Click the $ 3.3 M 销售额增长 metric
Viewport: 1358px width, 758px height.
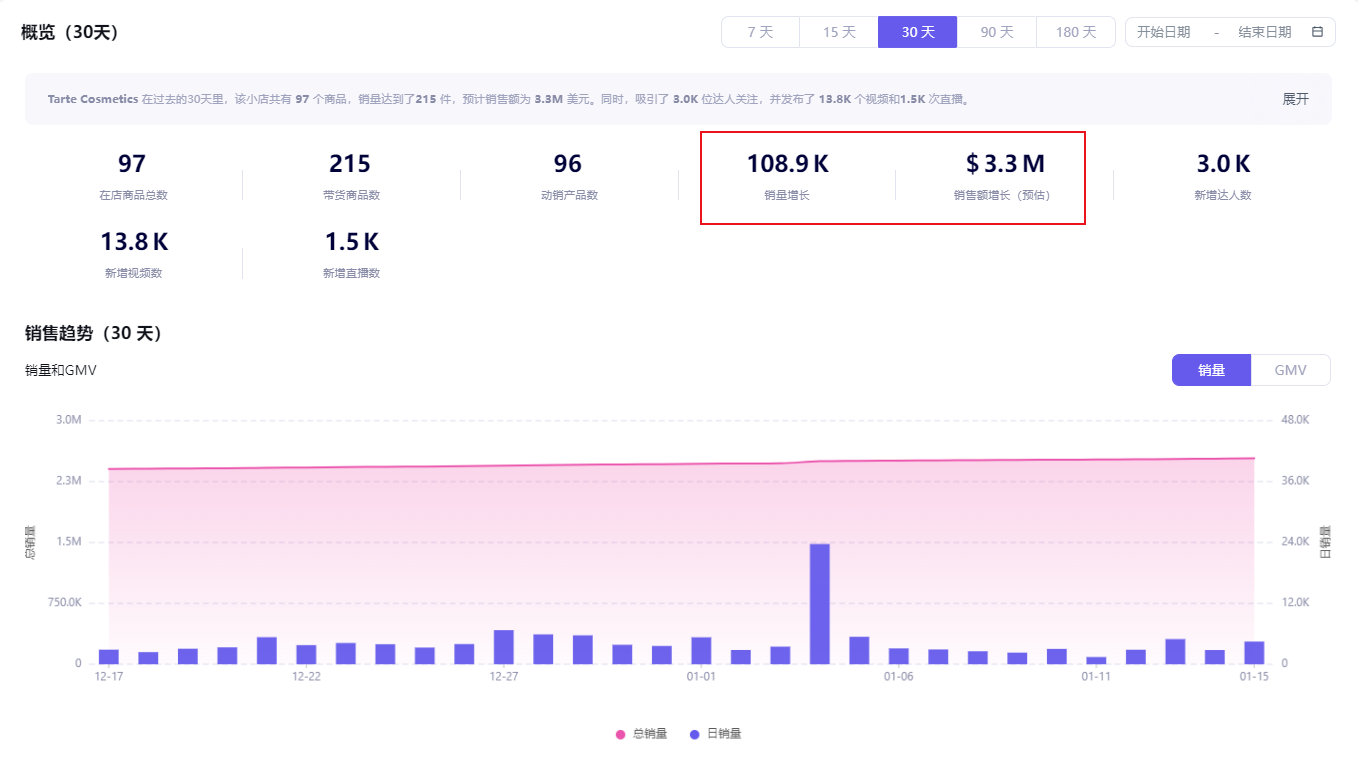1004,175
